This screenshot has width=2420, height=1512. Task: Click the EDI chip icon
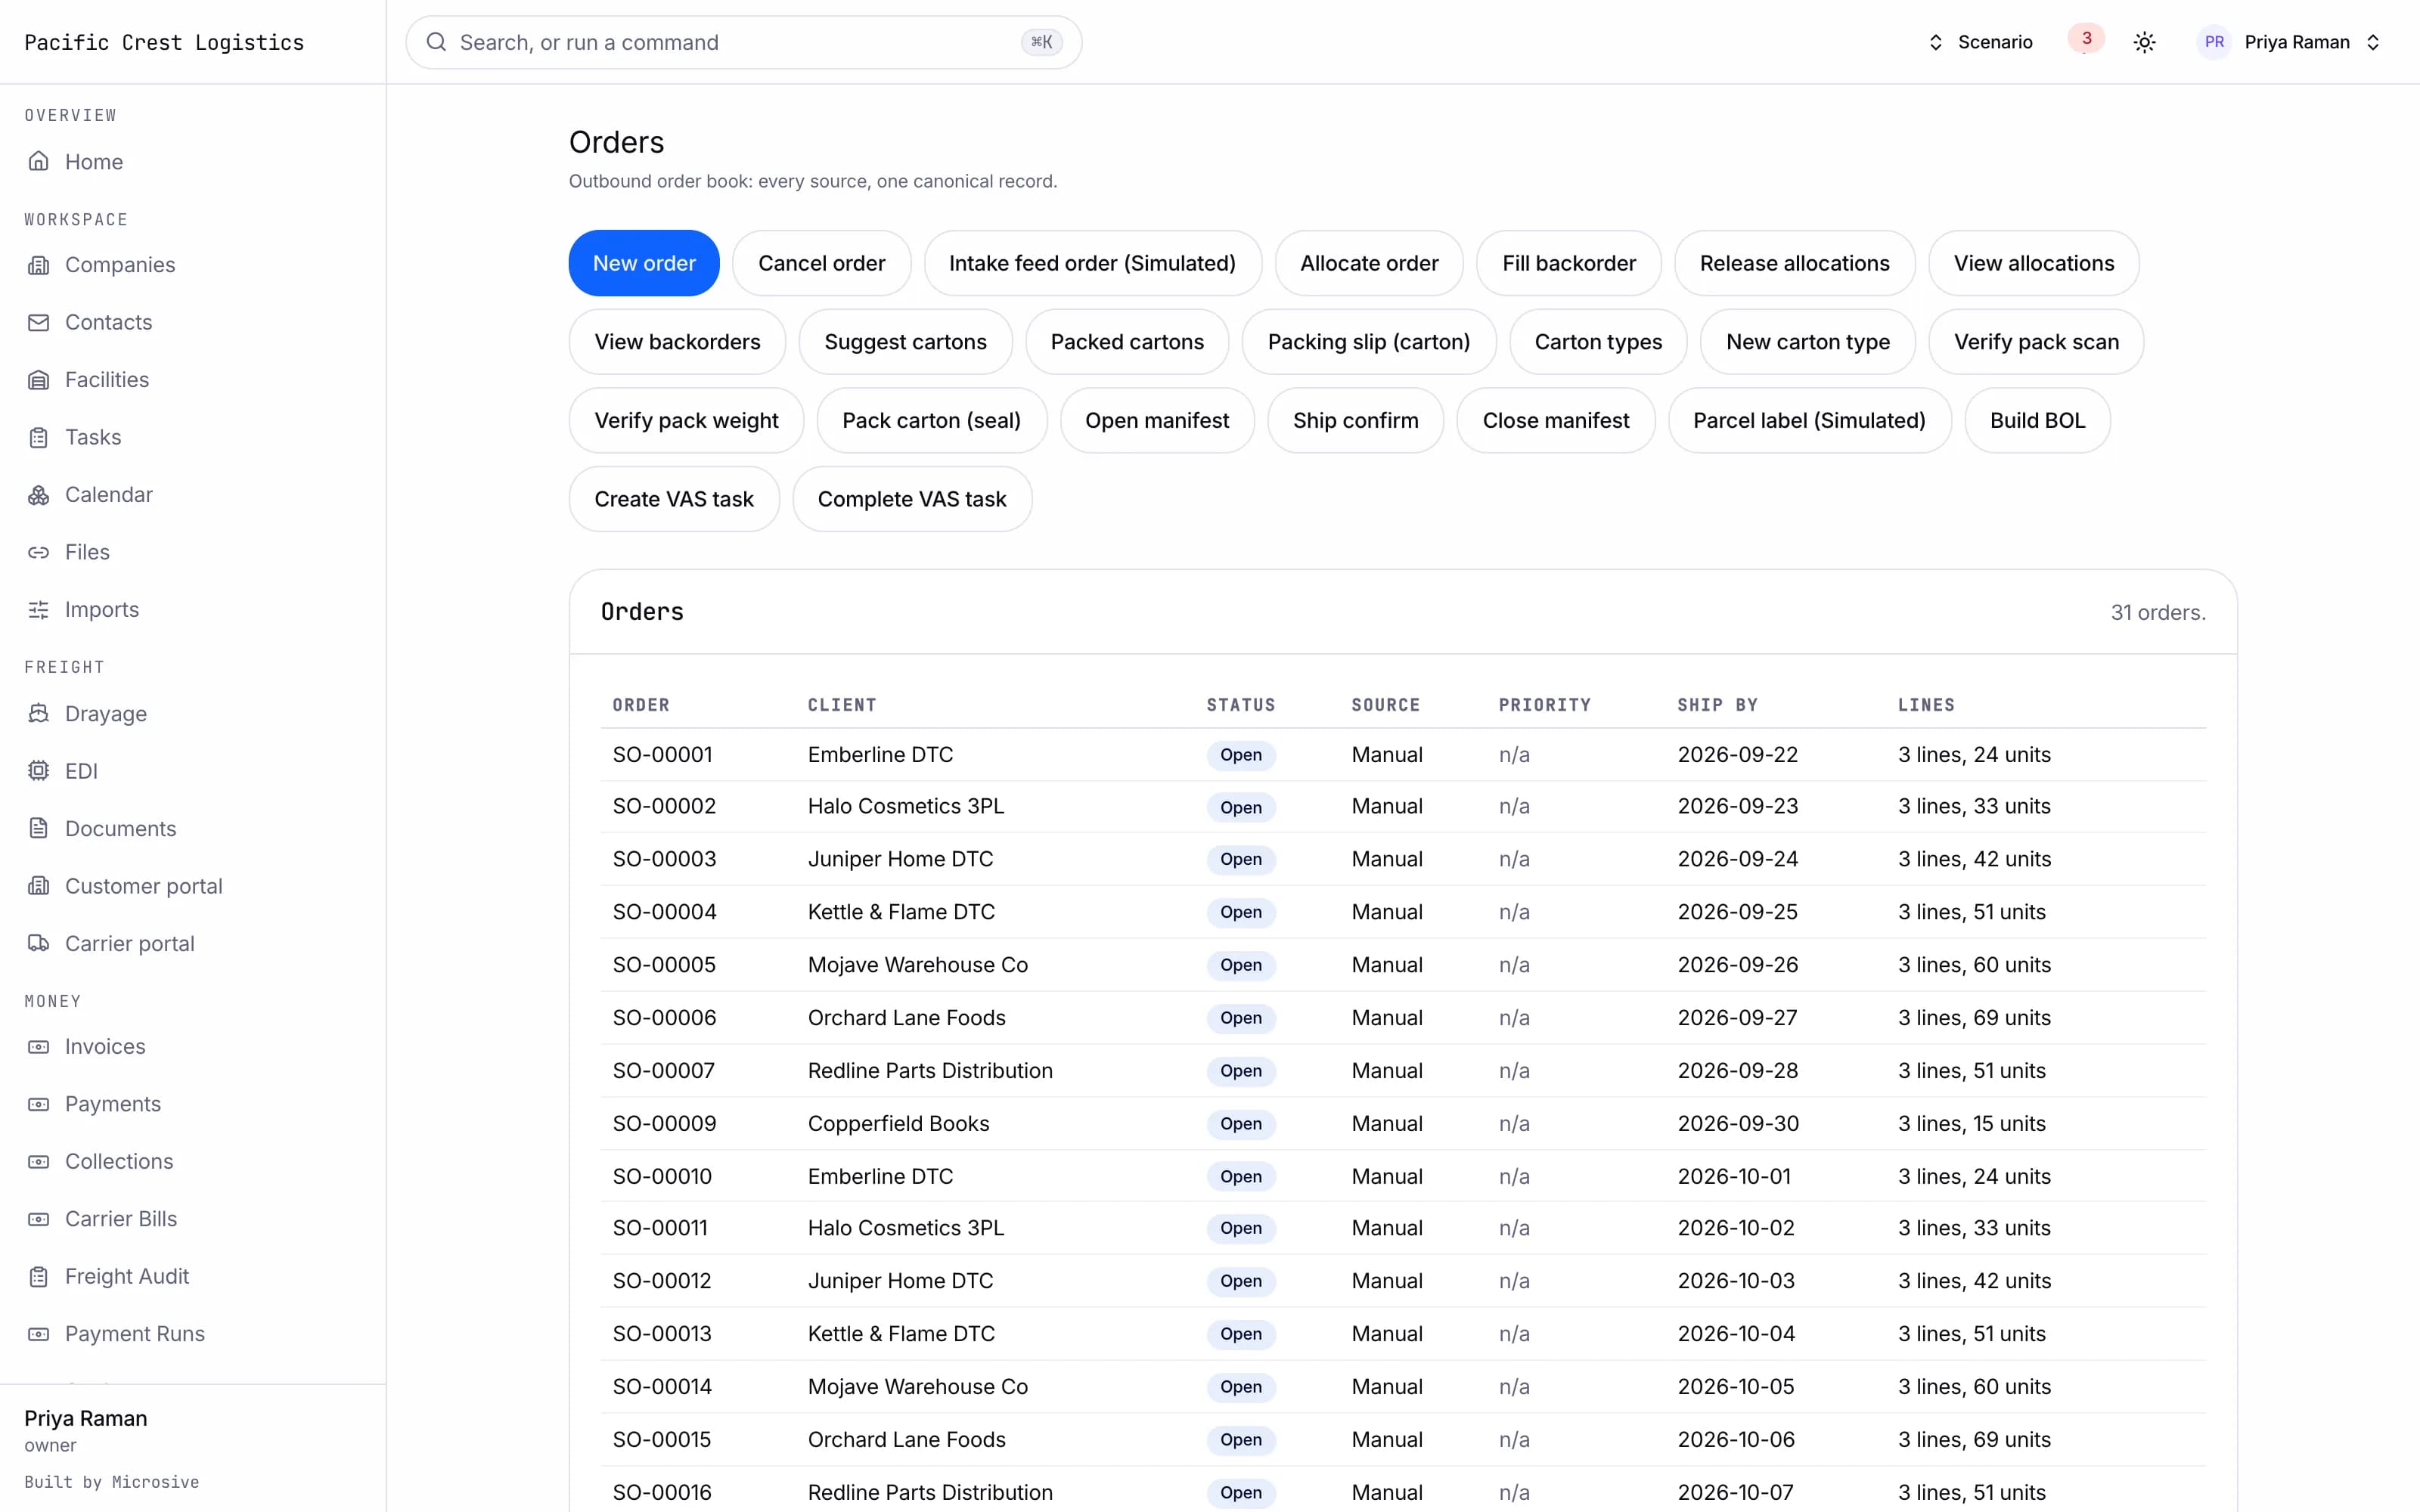coord(38,771)
